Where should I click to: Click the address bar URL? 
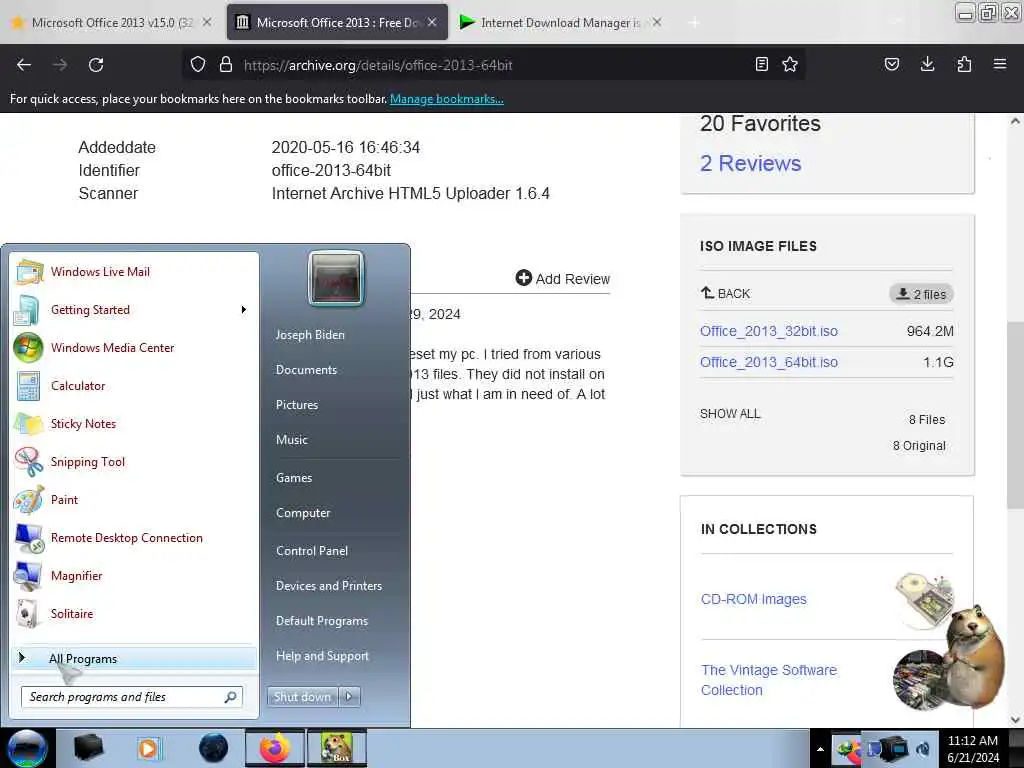pos(377,65)
